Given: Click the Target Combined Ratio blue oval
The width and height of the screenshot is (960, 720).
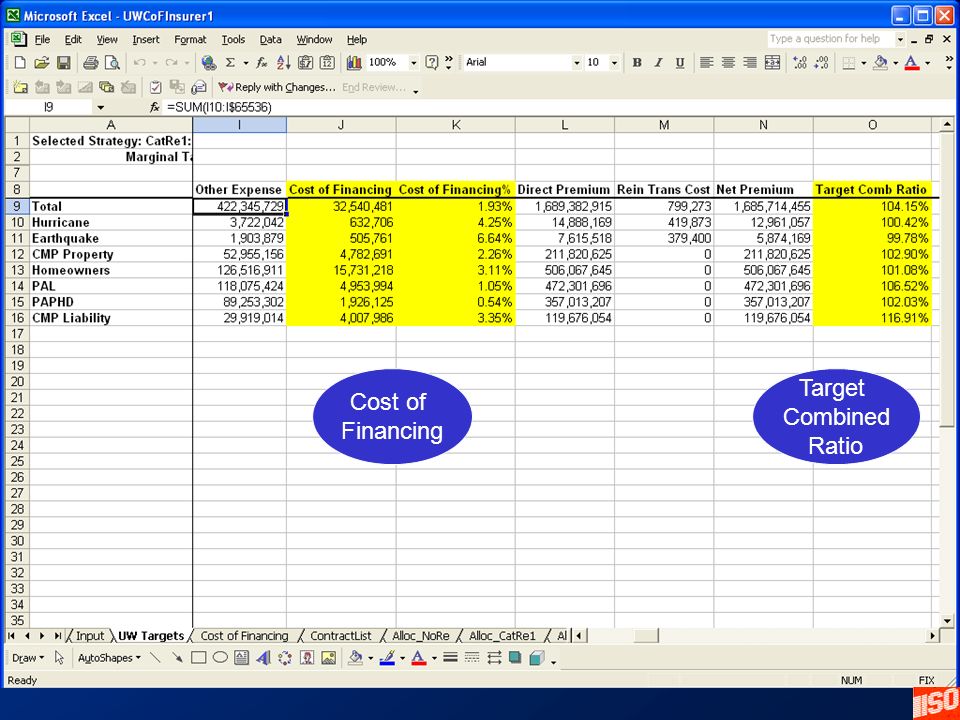Looking at the screenshot, I should pos(836,416).
